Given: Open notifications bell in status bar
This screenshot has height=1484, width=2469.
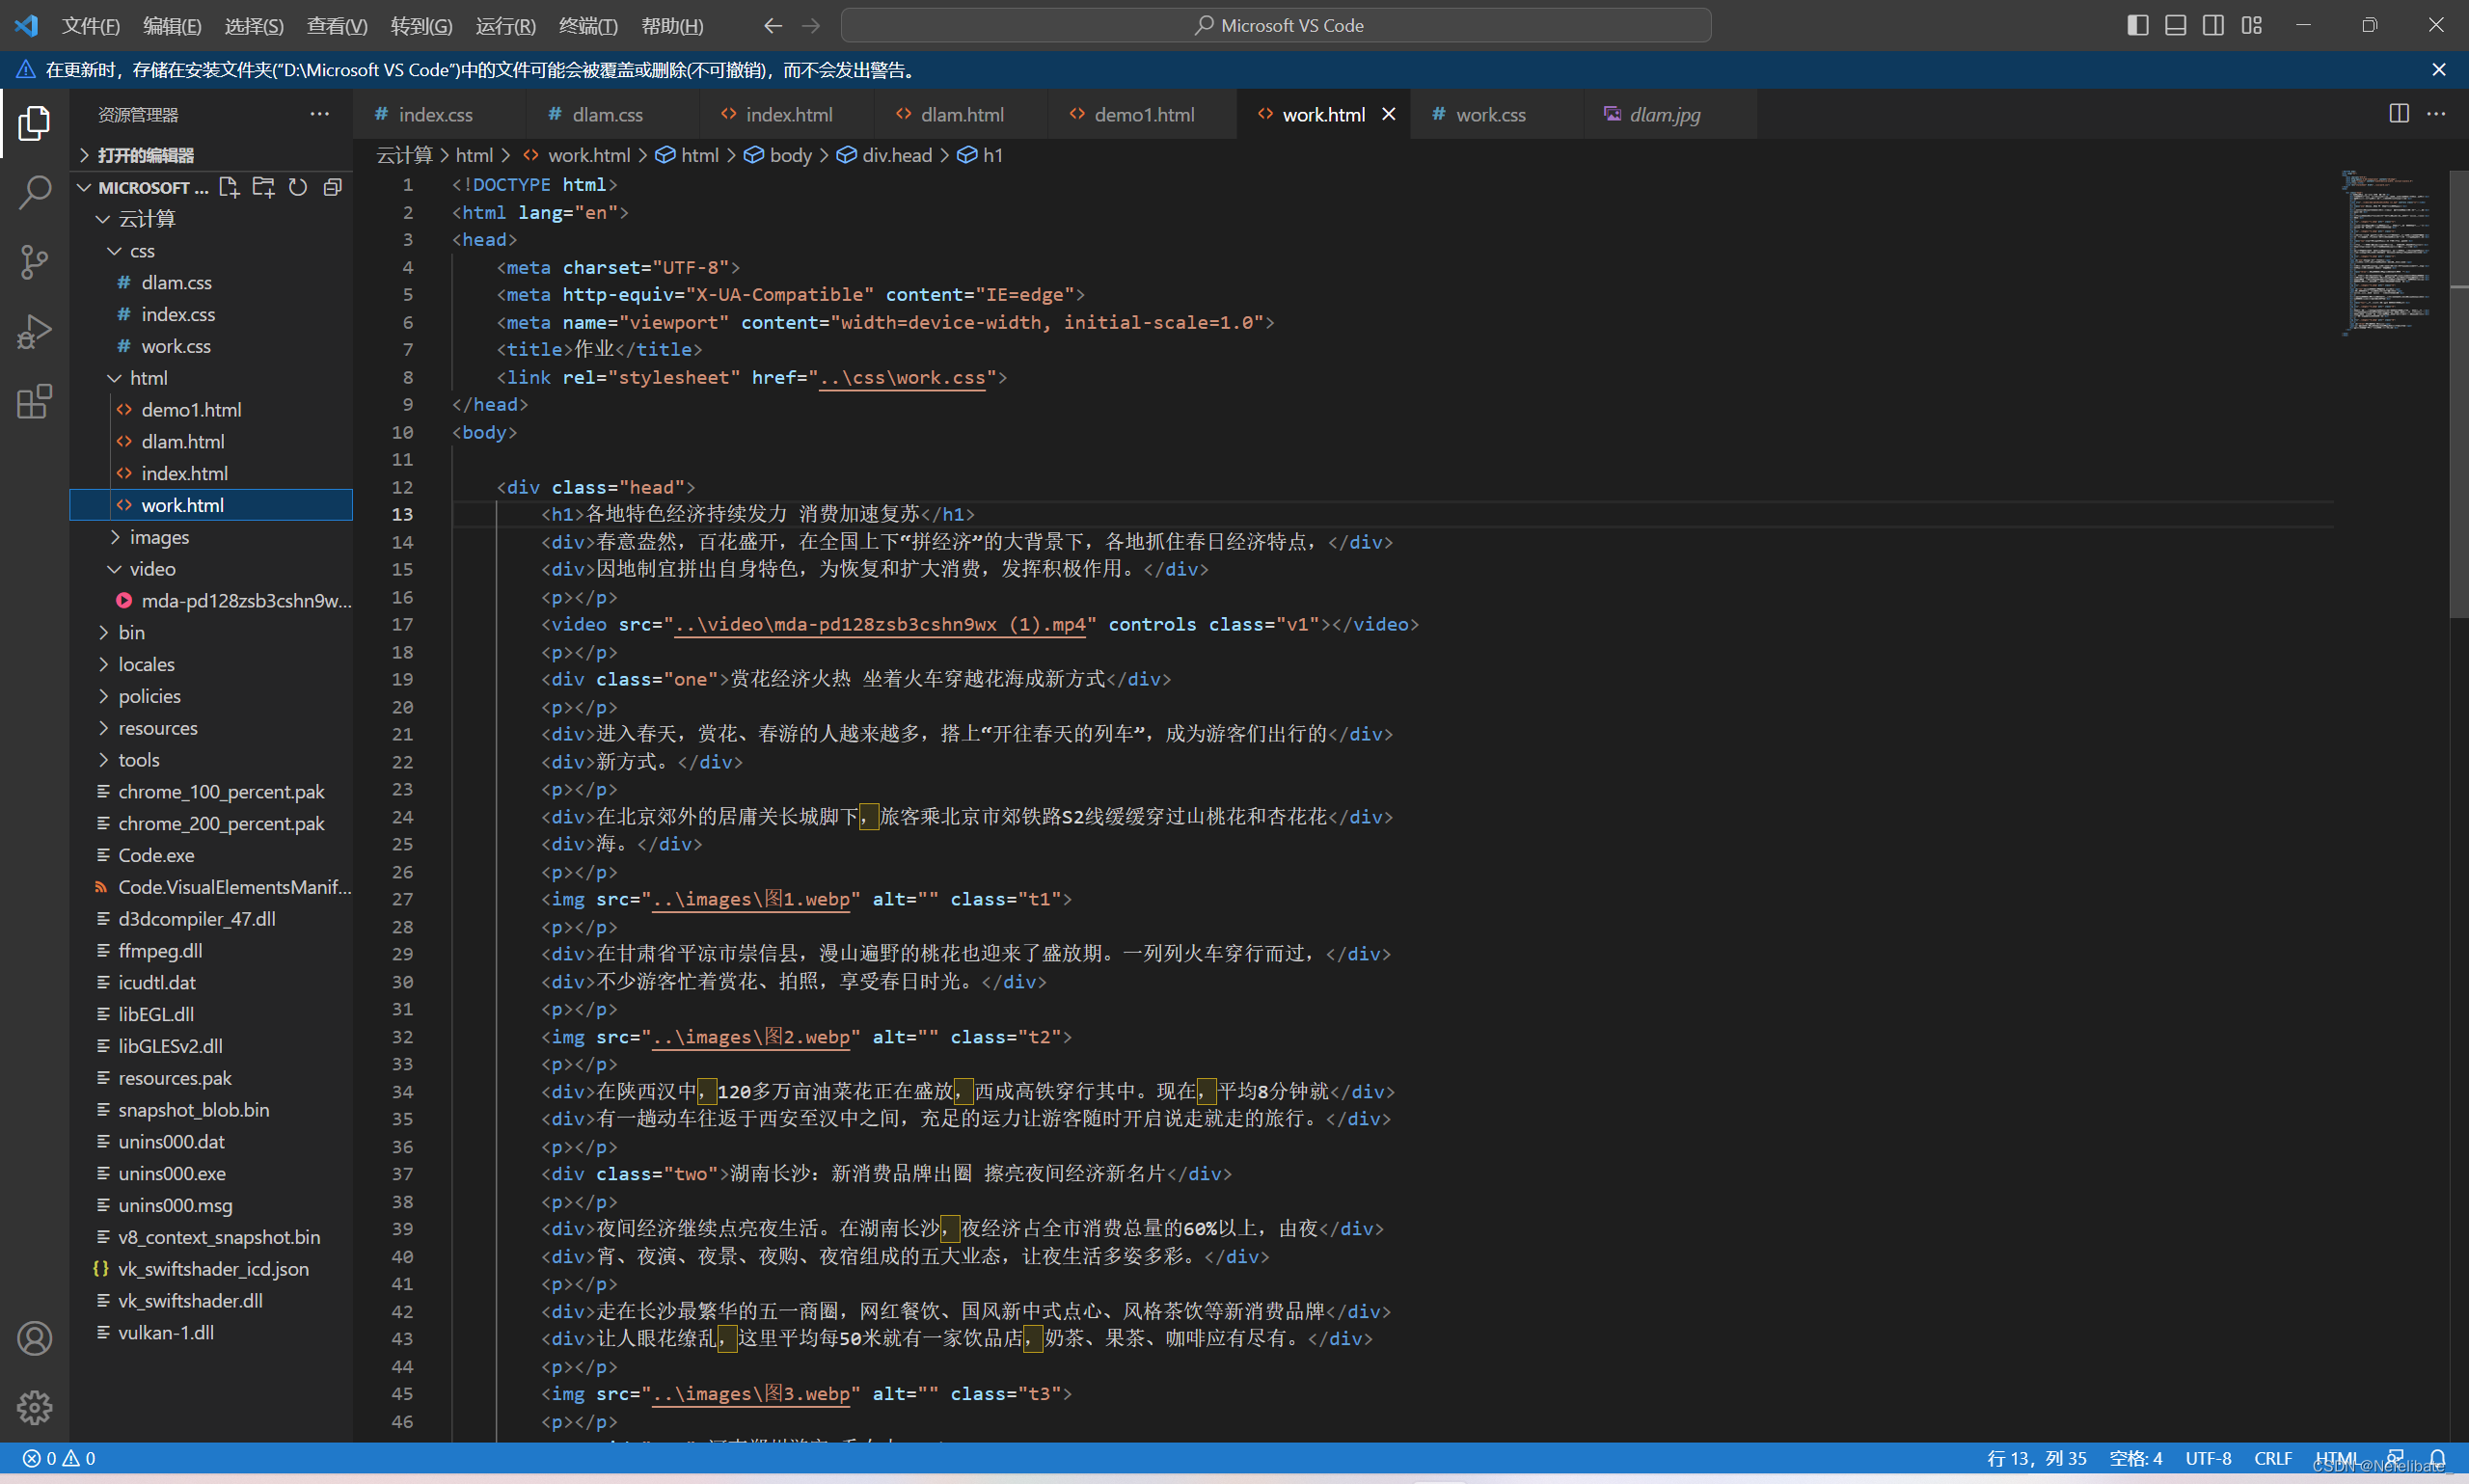Looking at the screenshot, I should tap(2437, 1458).
